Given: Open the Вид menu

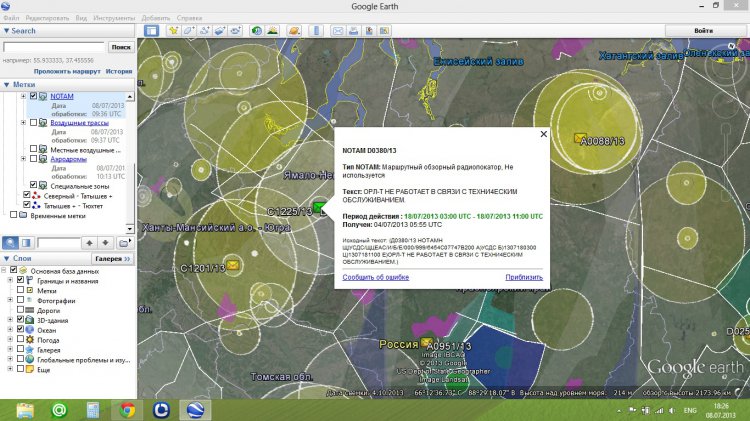Looking at the screenshot, I should (x=81, y=18).
